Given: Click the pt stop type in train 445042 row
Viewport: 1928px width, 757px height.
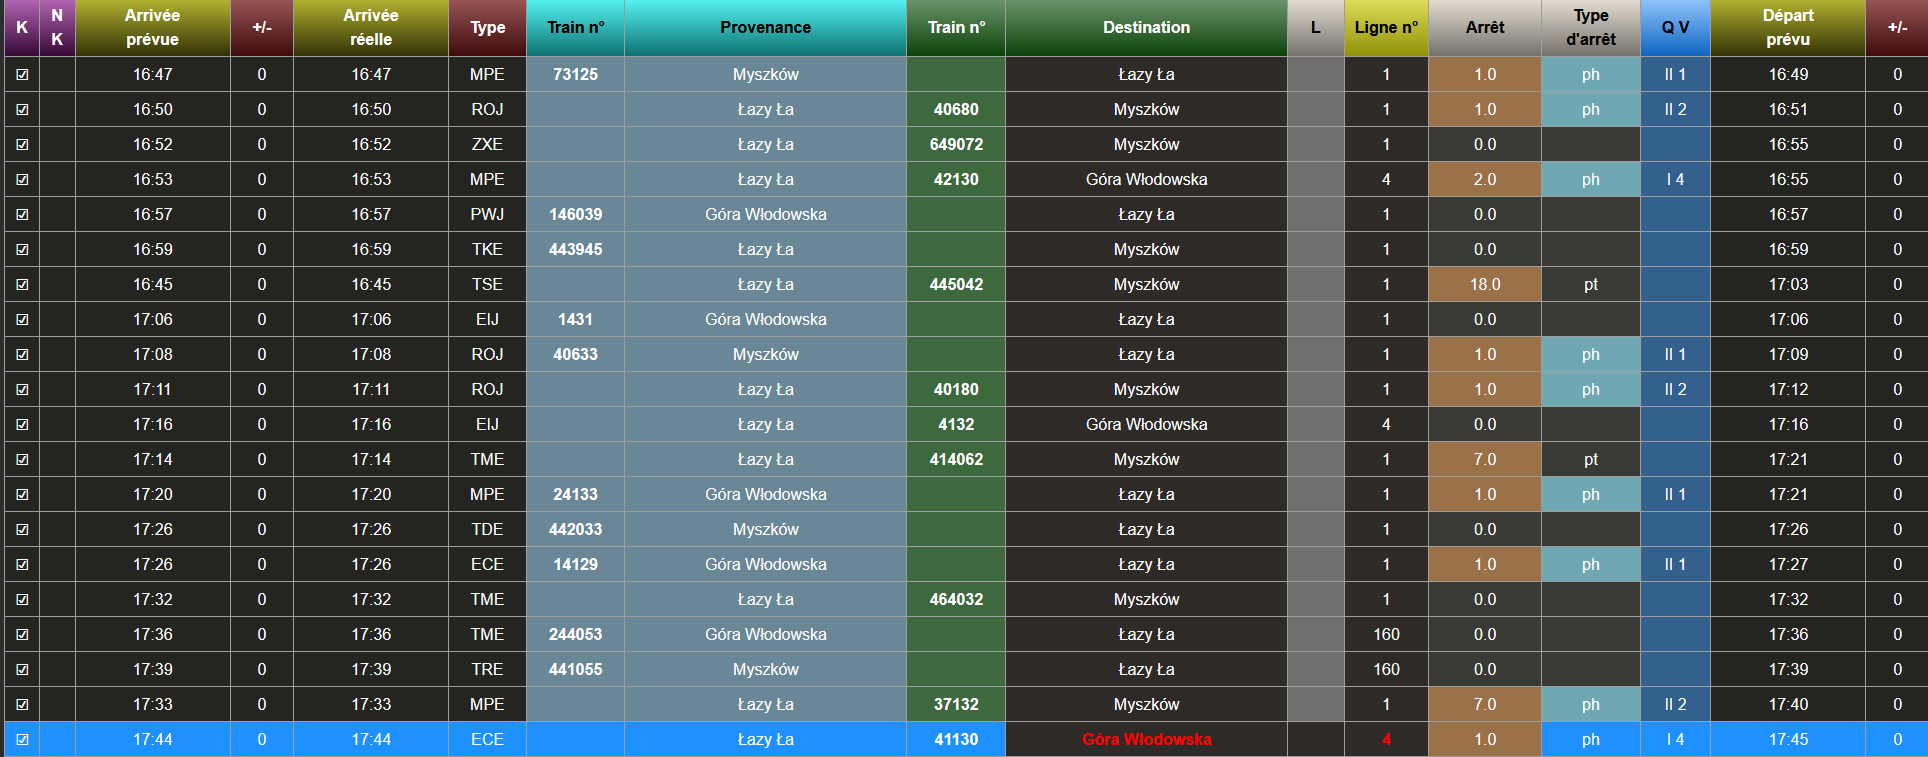Looking at the screenshot, I should click(x=1591, y=285).
